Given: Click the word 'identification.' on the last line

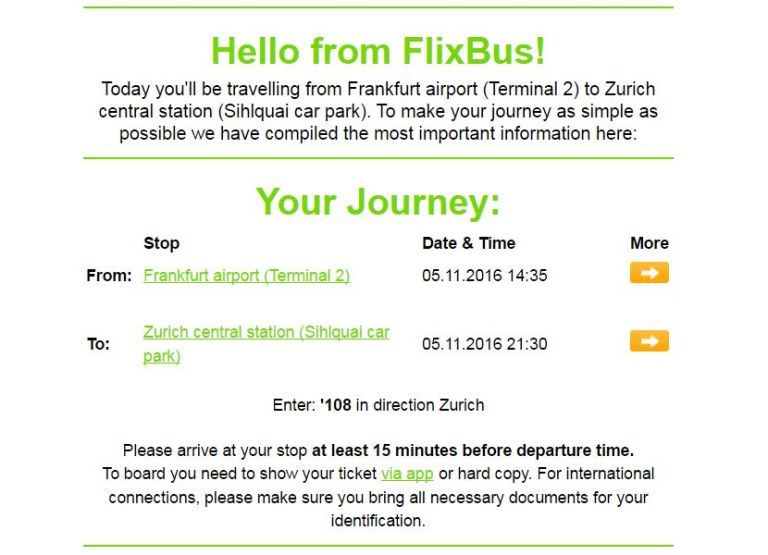Looking at the screenshot, I should pos(378,520).
